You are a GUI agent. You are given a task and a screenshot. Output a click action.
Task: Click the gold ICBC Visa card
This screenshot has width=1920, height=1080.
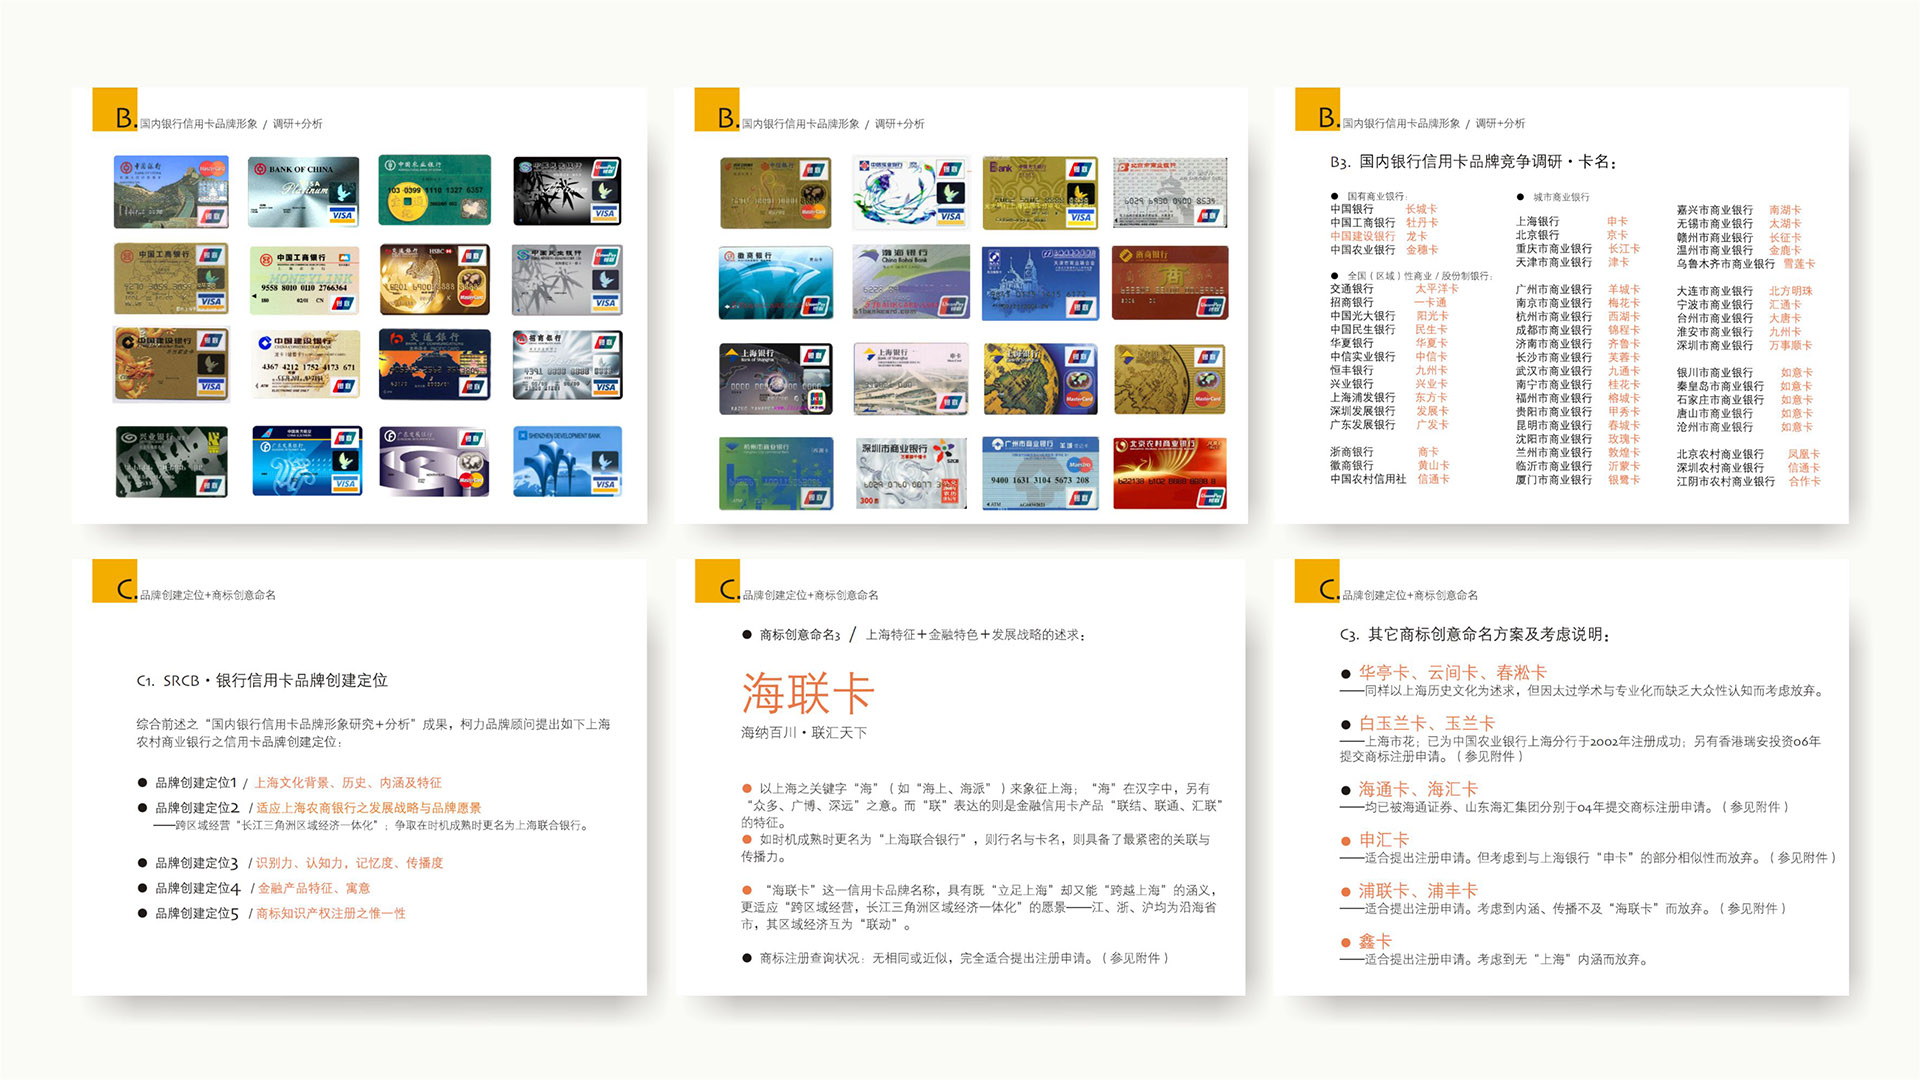(x=171, y=278)
